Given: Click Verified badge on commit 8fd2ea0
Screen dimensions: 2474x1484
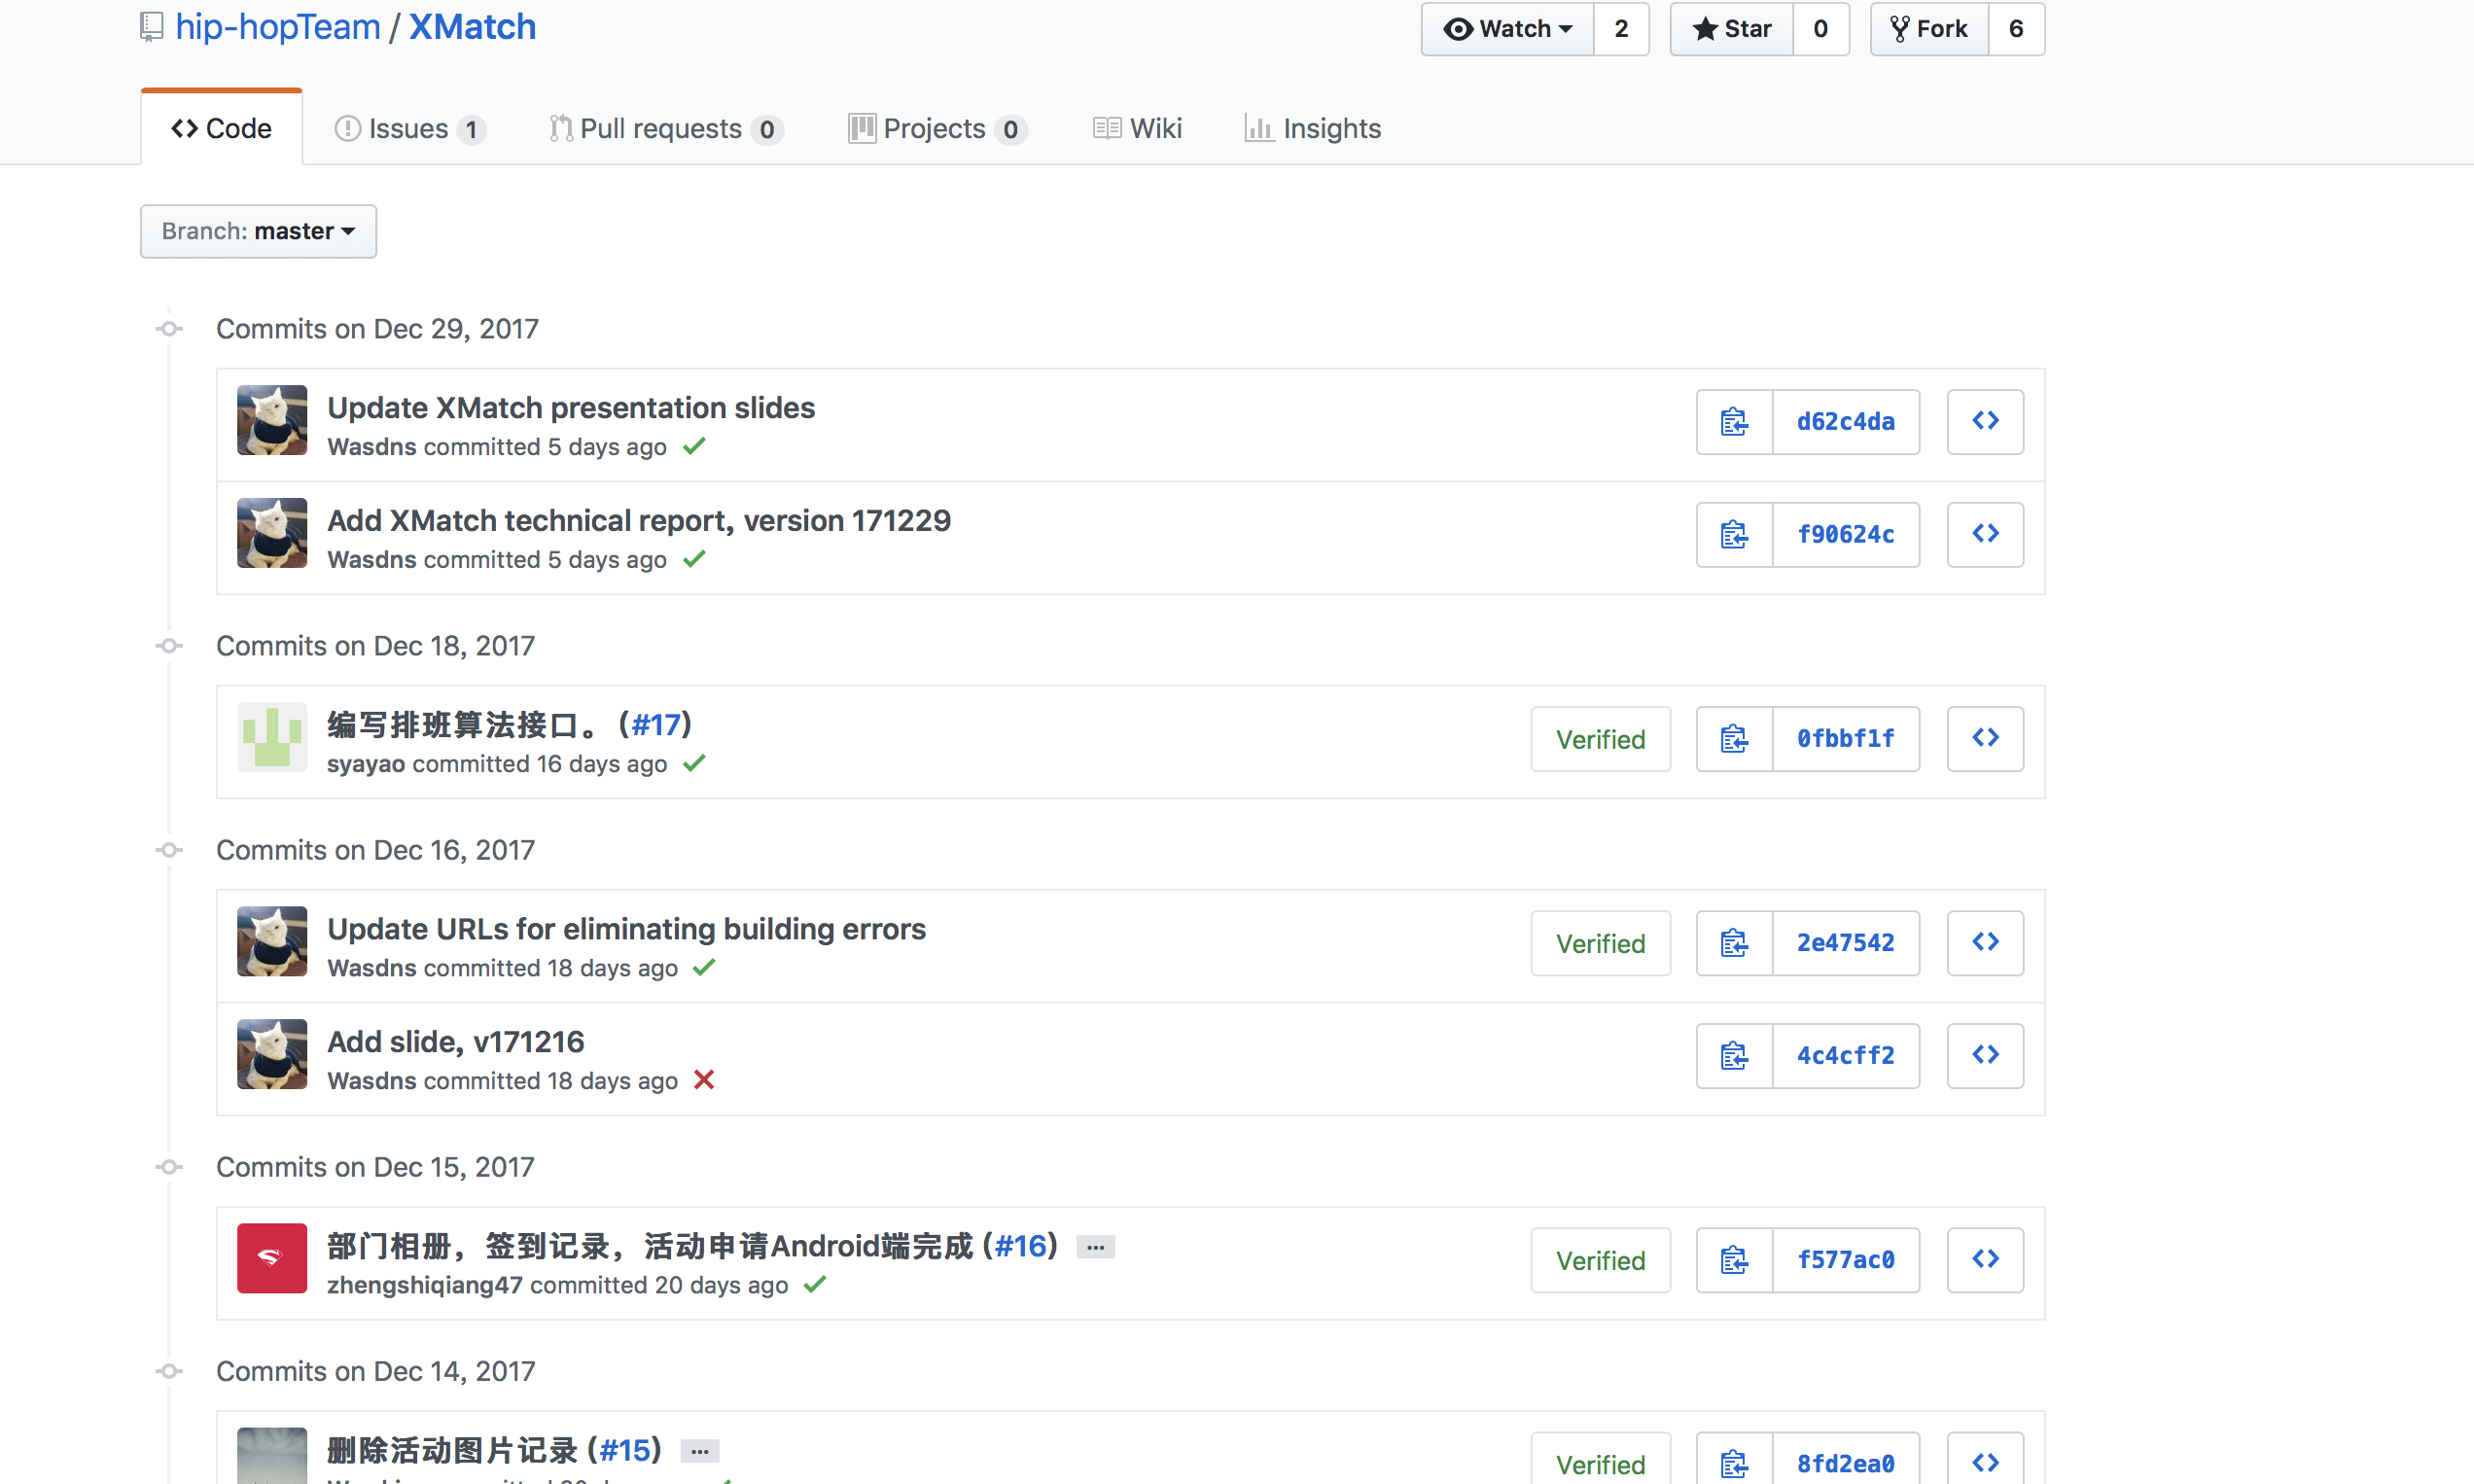Looking at the screenshot, I should 1600,1462.
